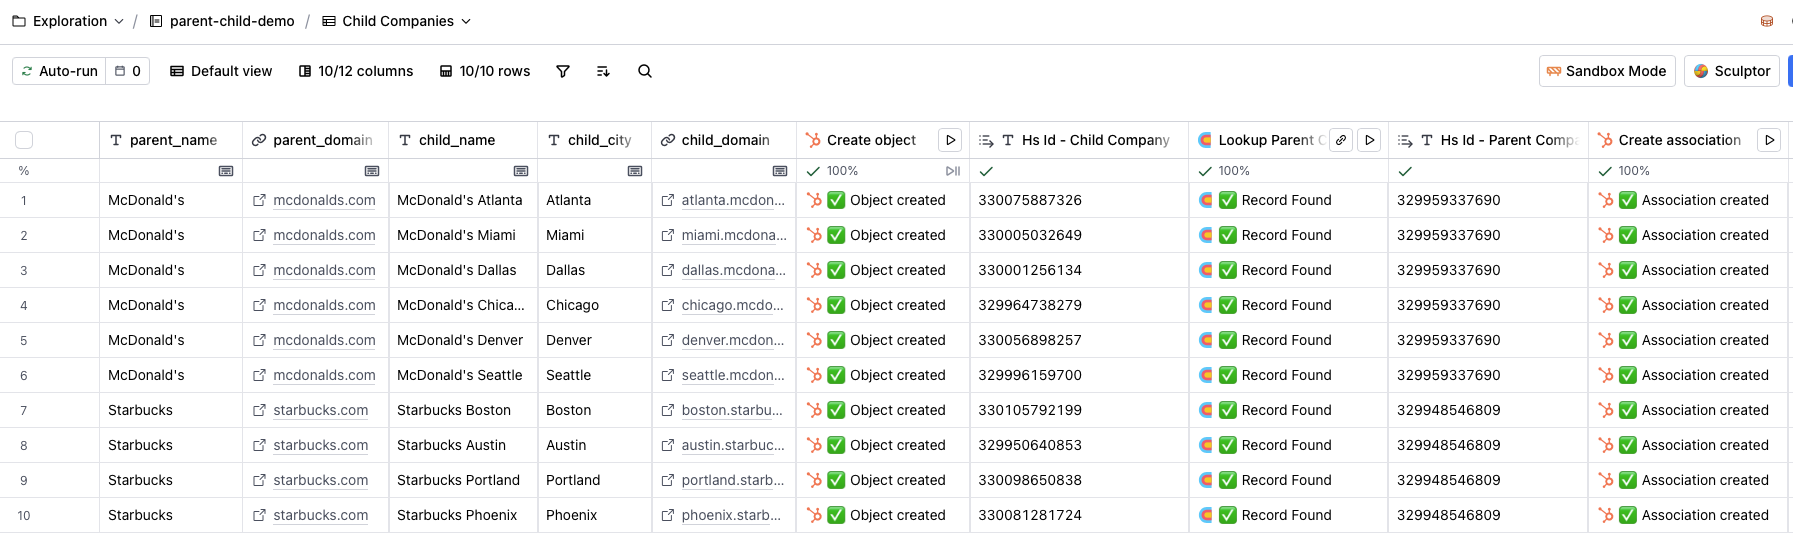Open the mcdonalds.com link in row 1
Viewport: 1793px width, 538px height.
pos(324,200)
